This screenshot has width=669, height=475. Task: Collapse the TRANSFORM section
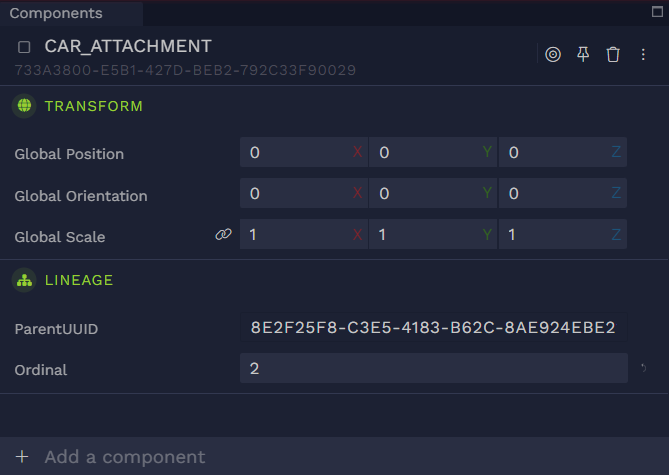(x=93, y=106)
